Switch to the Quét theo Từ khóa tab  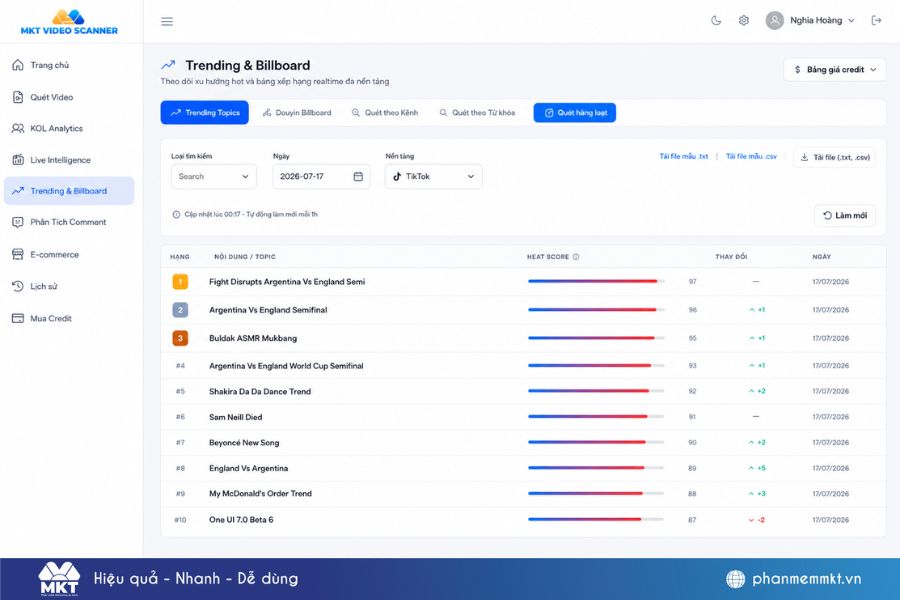pos(478,113)
